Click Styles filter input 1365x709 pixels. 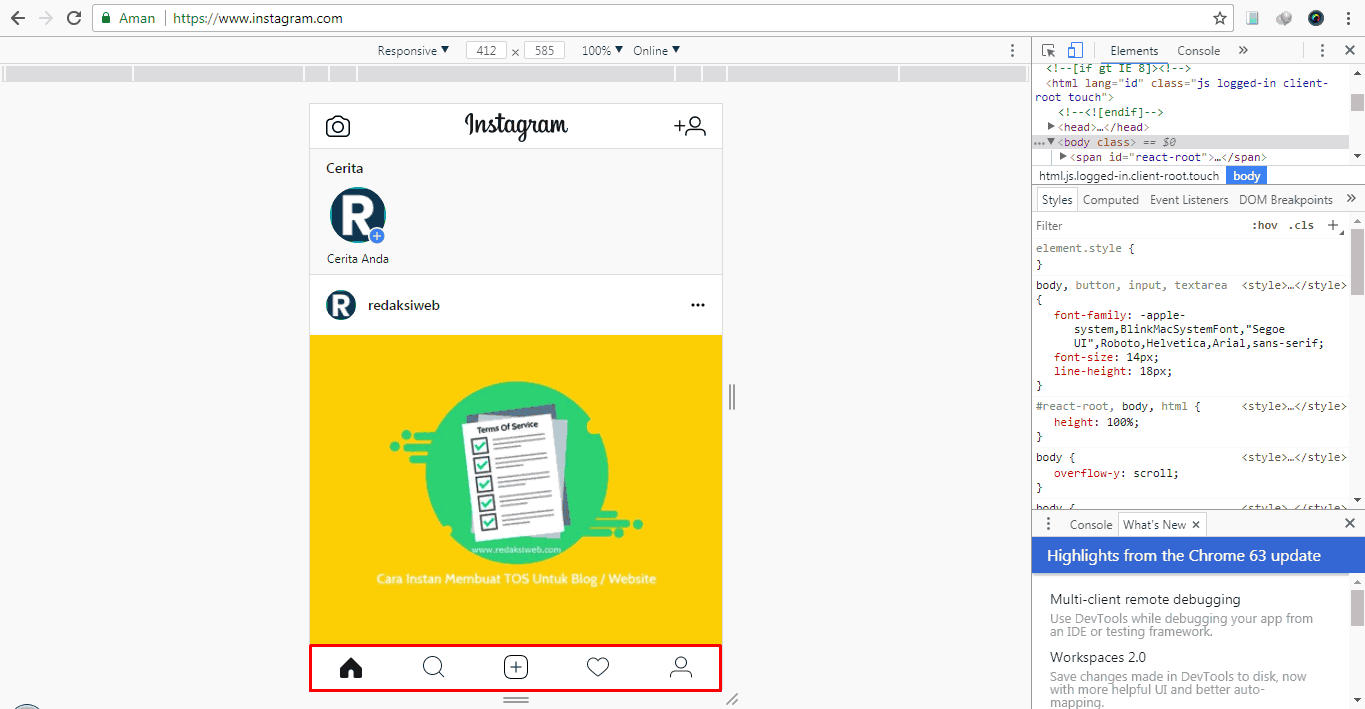click(x=1140, y=226)
